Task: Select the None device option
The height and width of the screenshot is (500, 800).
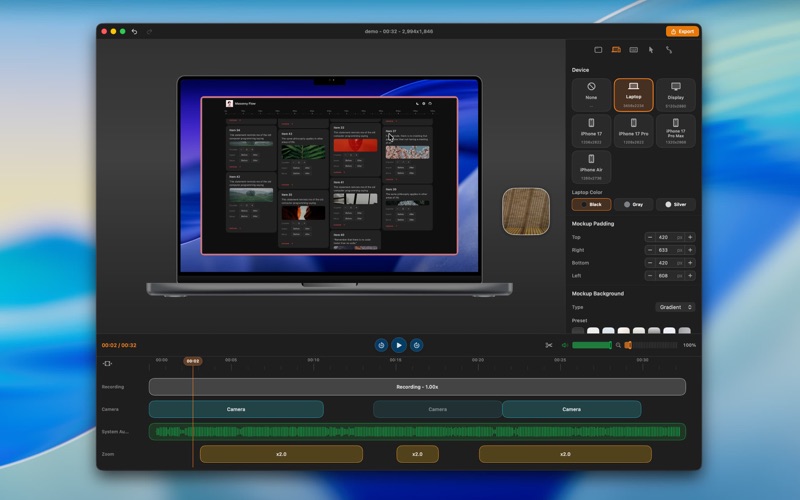Action: (x=591, y=95)
